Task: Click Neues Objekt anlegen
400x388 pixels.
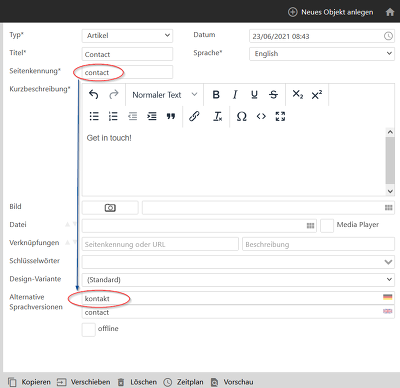Action: [x=331, y=12]
